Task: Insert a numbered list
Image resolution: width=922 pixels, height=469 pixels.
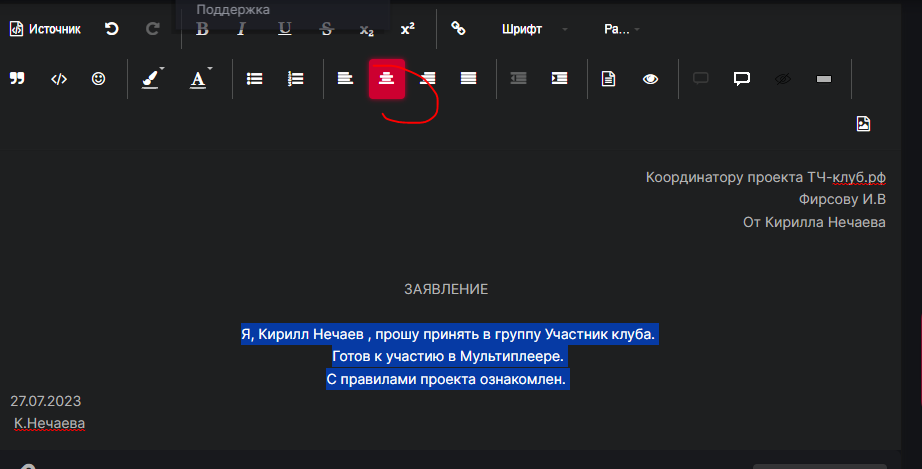Action: pos(296,79)
